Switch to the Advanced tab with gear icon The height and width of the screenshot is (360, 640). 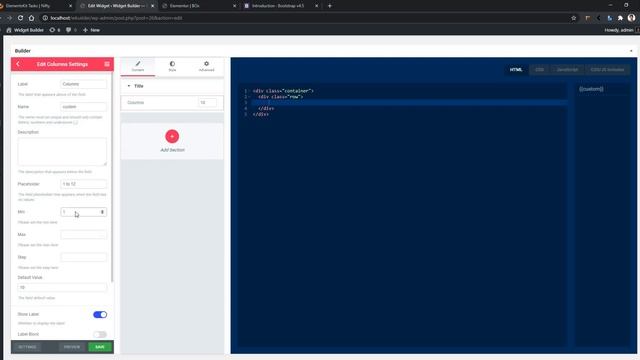point(207,66)
